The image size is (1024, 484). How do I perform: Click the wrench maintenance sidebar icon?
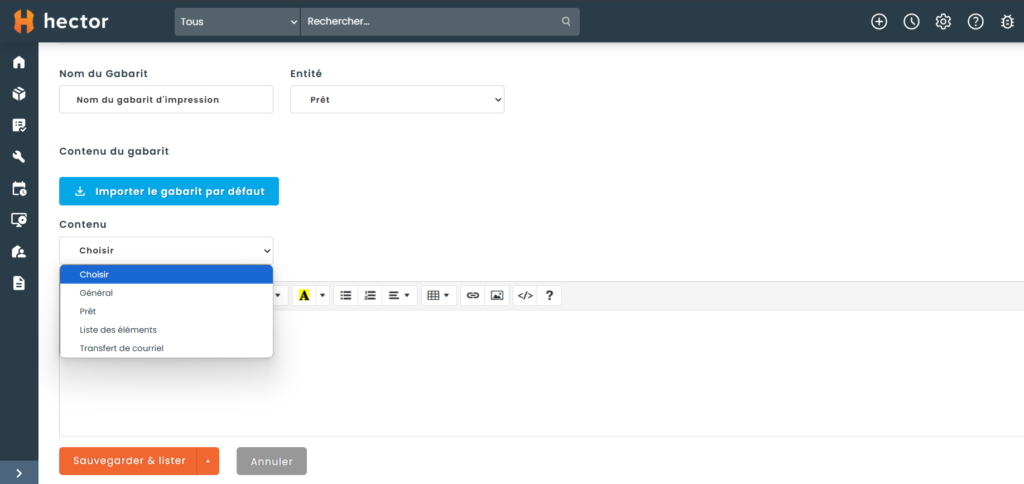(18, 157)
